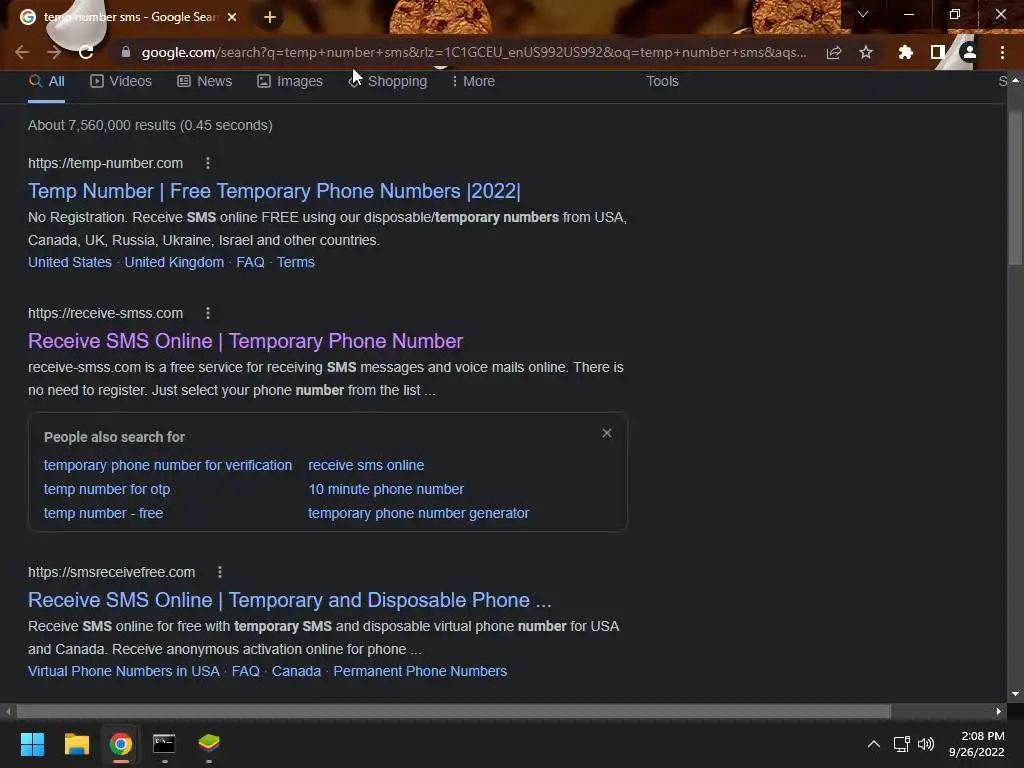Open BlueStacks from the taskbar
The width and height of the screenshot is (1024, 768).
(209, 744)
